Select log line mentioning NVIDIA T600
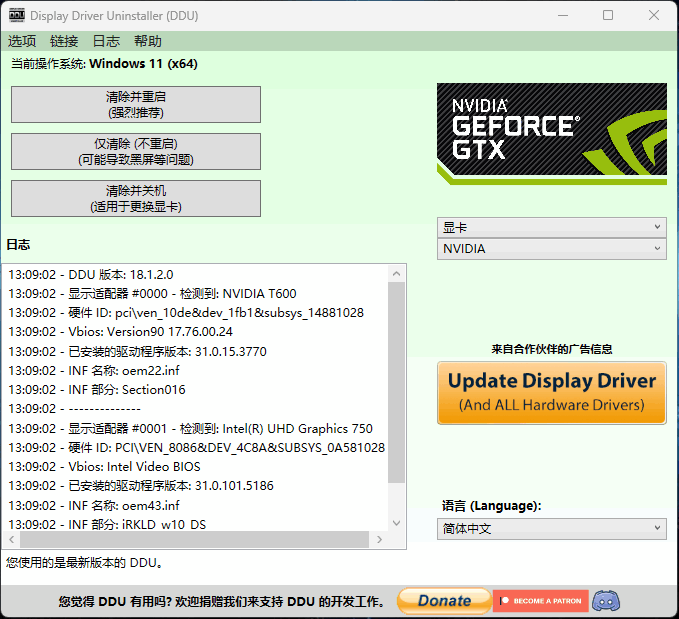 [152, 294]
